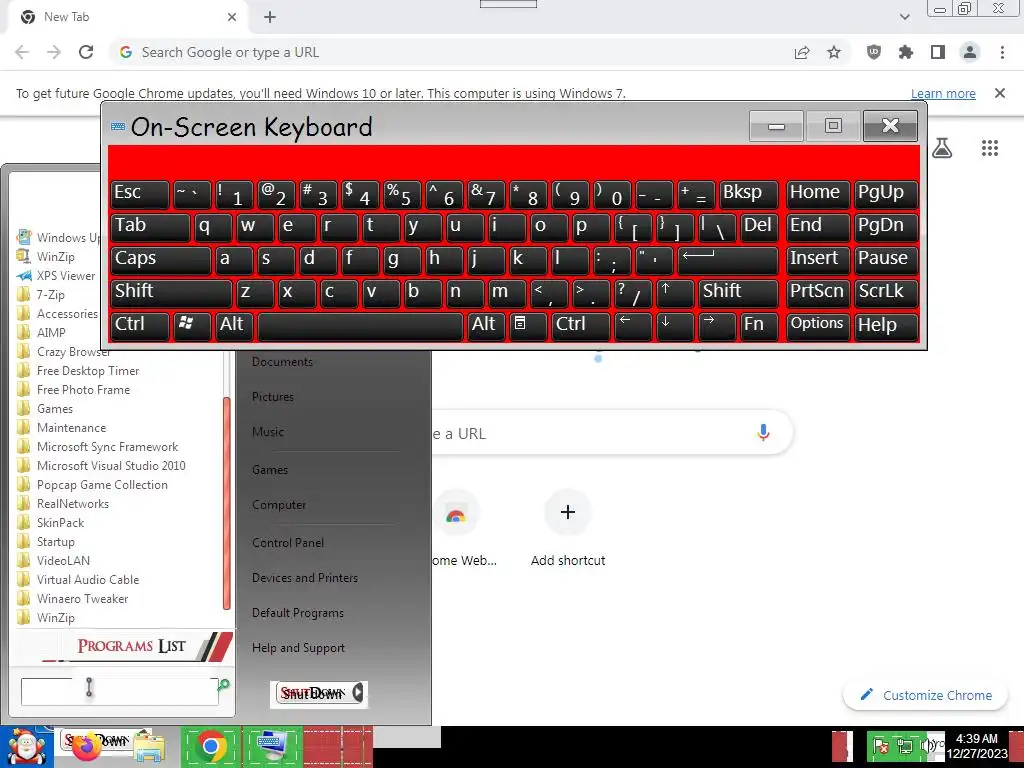This screenshot has height=768, width=1024.
Task: Click down arrow key on keyboard
Action: (675, 325)
